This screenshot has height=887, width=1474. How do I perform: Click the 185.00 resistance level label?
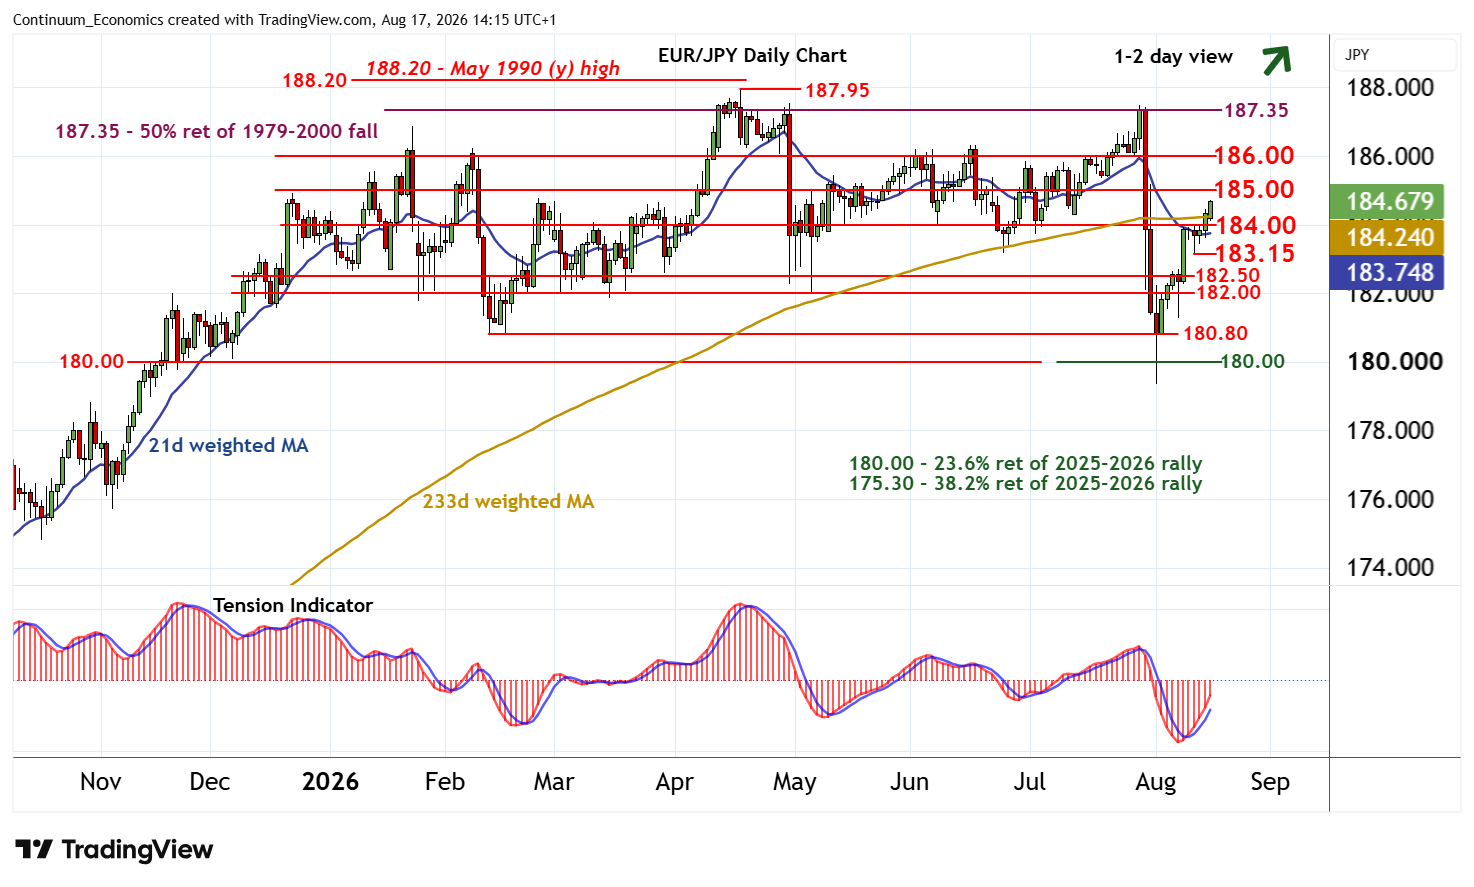[x=1254, y=189]
